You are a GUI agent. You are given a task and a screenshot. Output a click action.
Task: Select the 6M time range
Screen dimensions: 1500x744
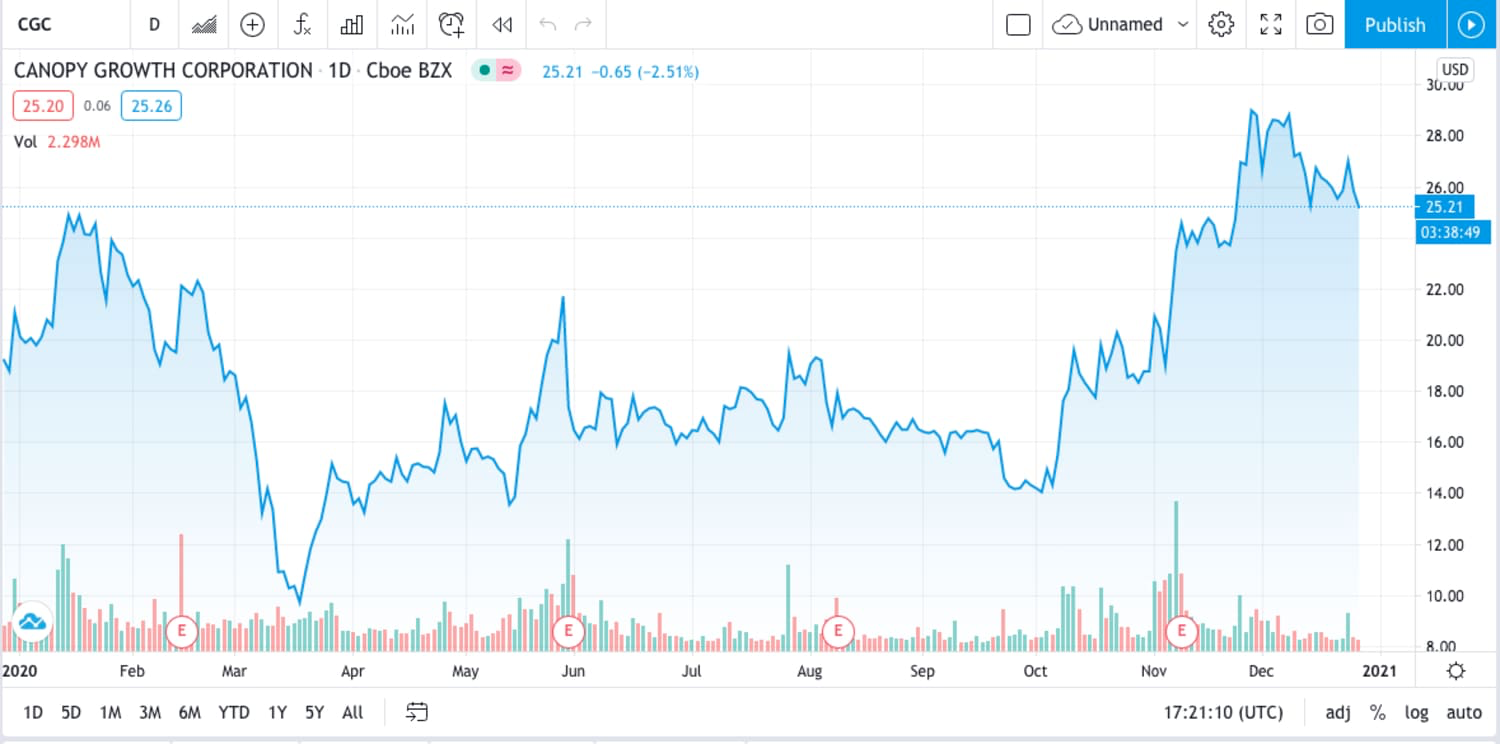click(189, 713)
